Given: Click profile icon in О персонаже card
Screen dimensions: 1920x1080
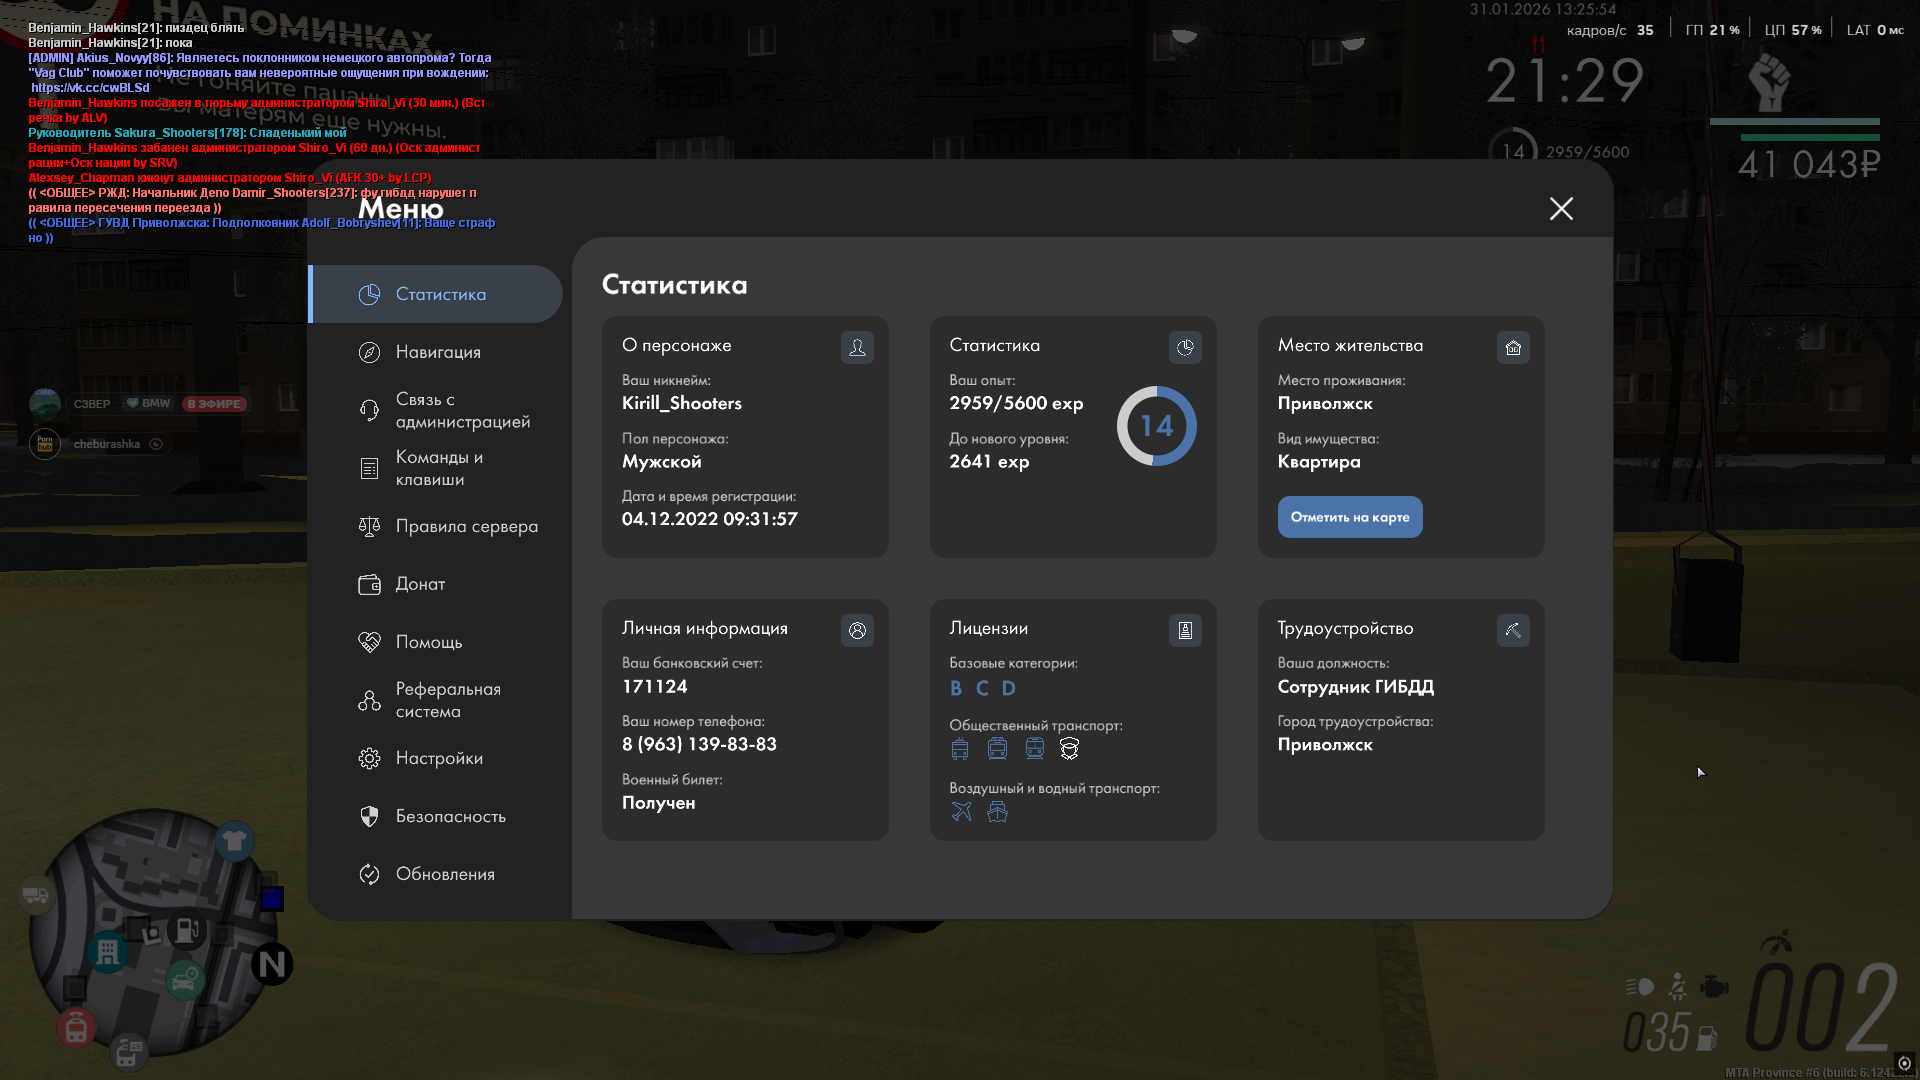Looking at the screenshot, I should [857, 347].
